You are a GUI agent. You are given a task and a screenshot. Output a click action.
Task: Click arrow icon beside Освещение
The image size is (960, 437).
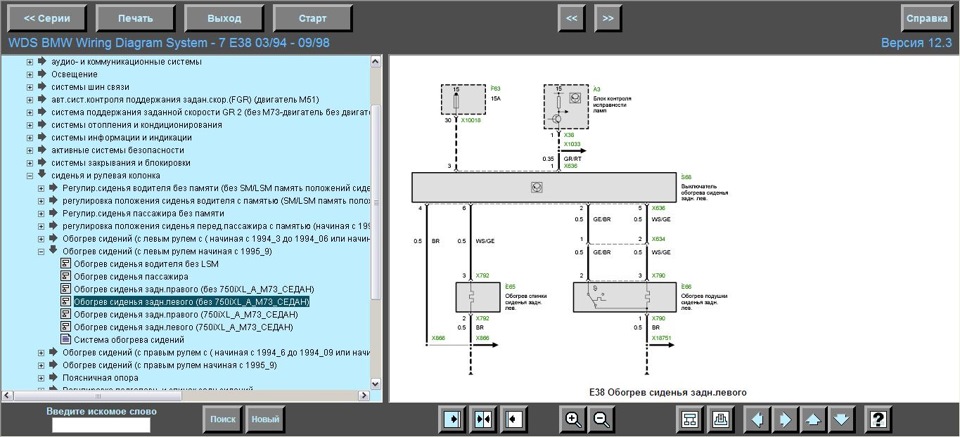(x=42, y=74)
